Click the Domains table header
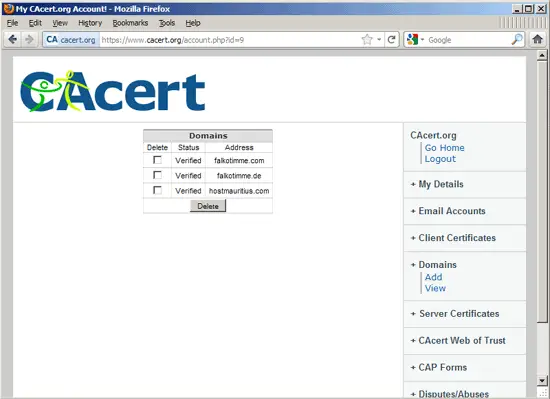This screenshot has height=399, width=550. 208,136
